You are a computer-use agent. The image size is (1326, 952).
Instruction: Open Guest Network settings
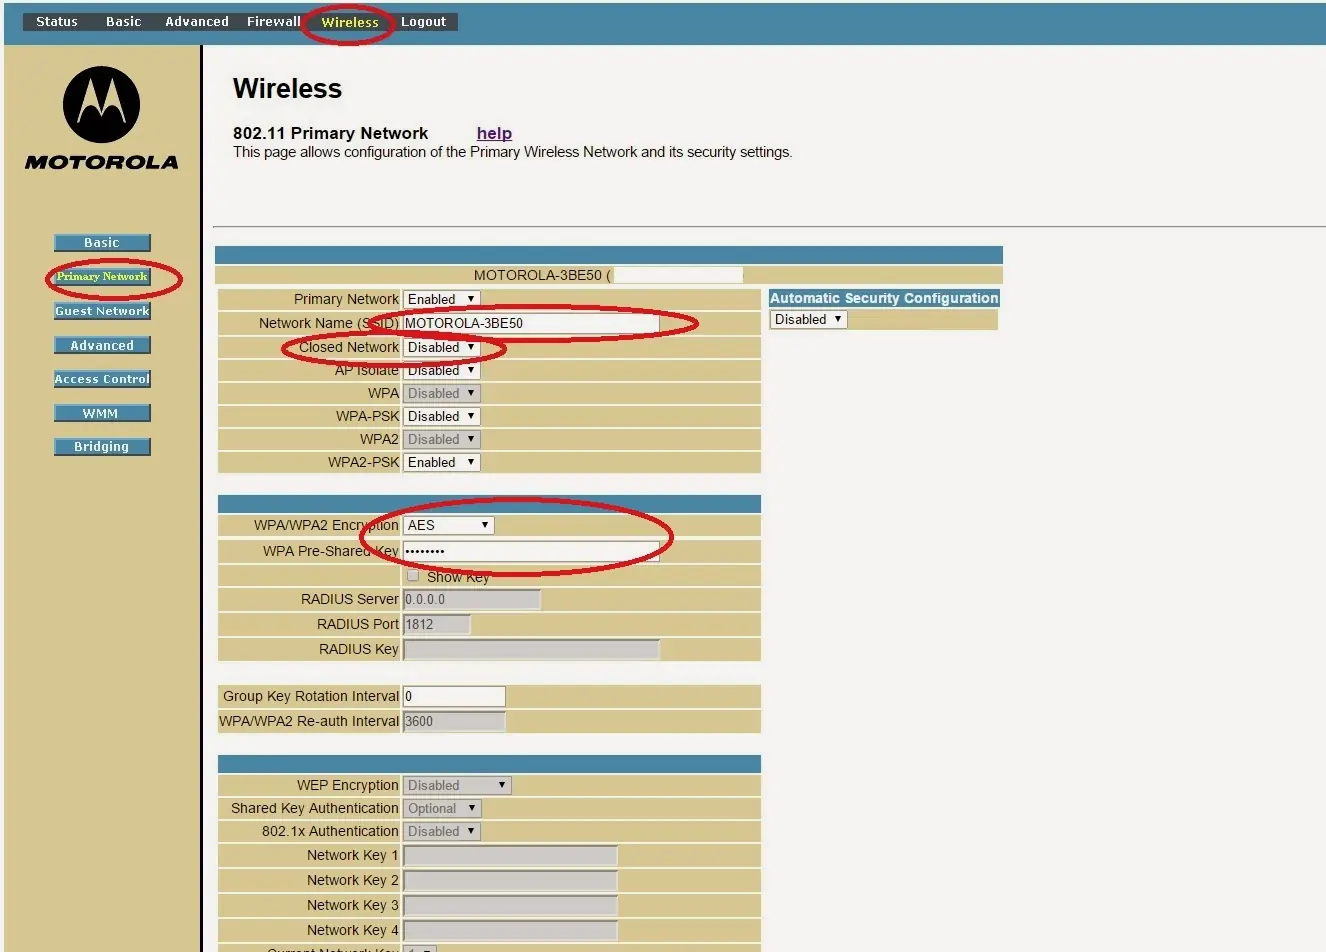pos(102,311)
